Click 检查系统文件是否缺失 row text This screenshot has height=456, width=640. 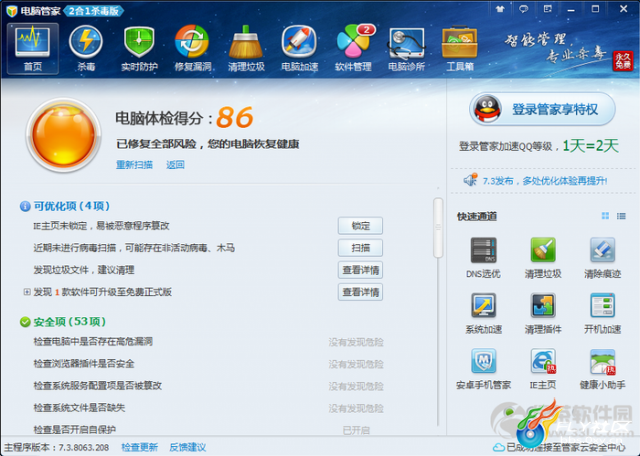pyautogui.click(x=79, y=408)
